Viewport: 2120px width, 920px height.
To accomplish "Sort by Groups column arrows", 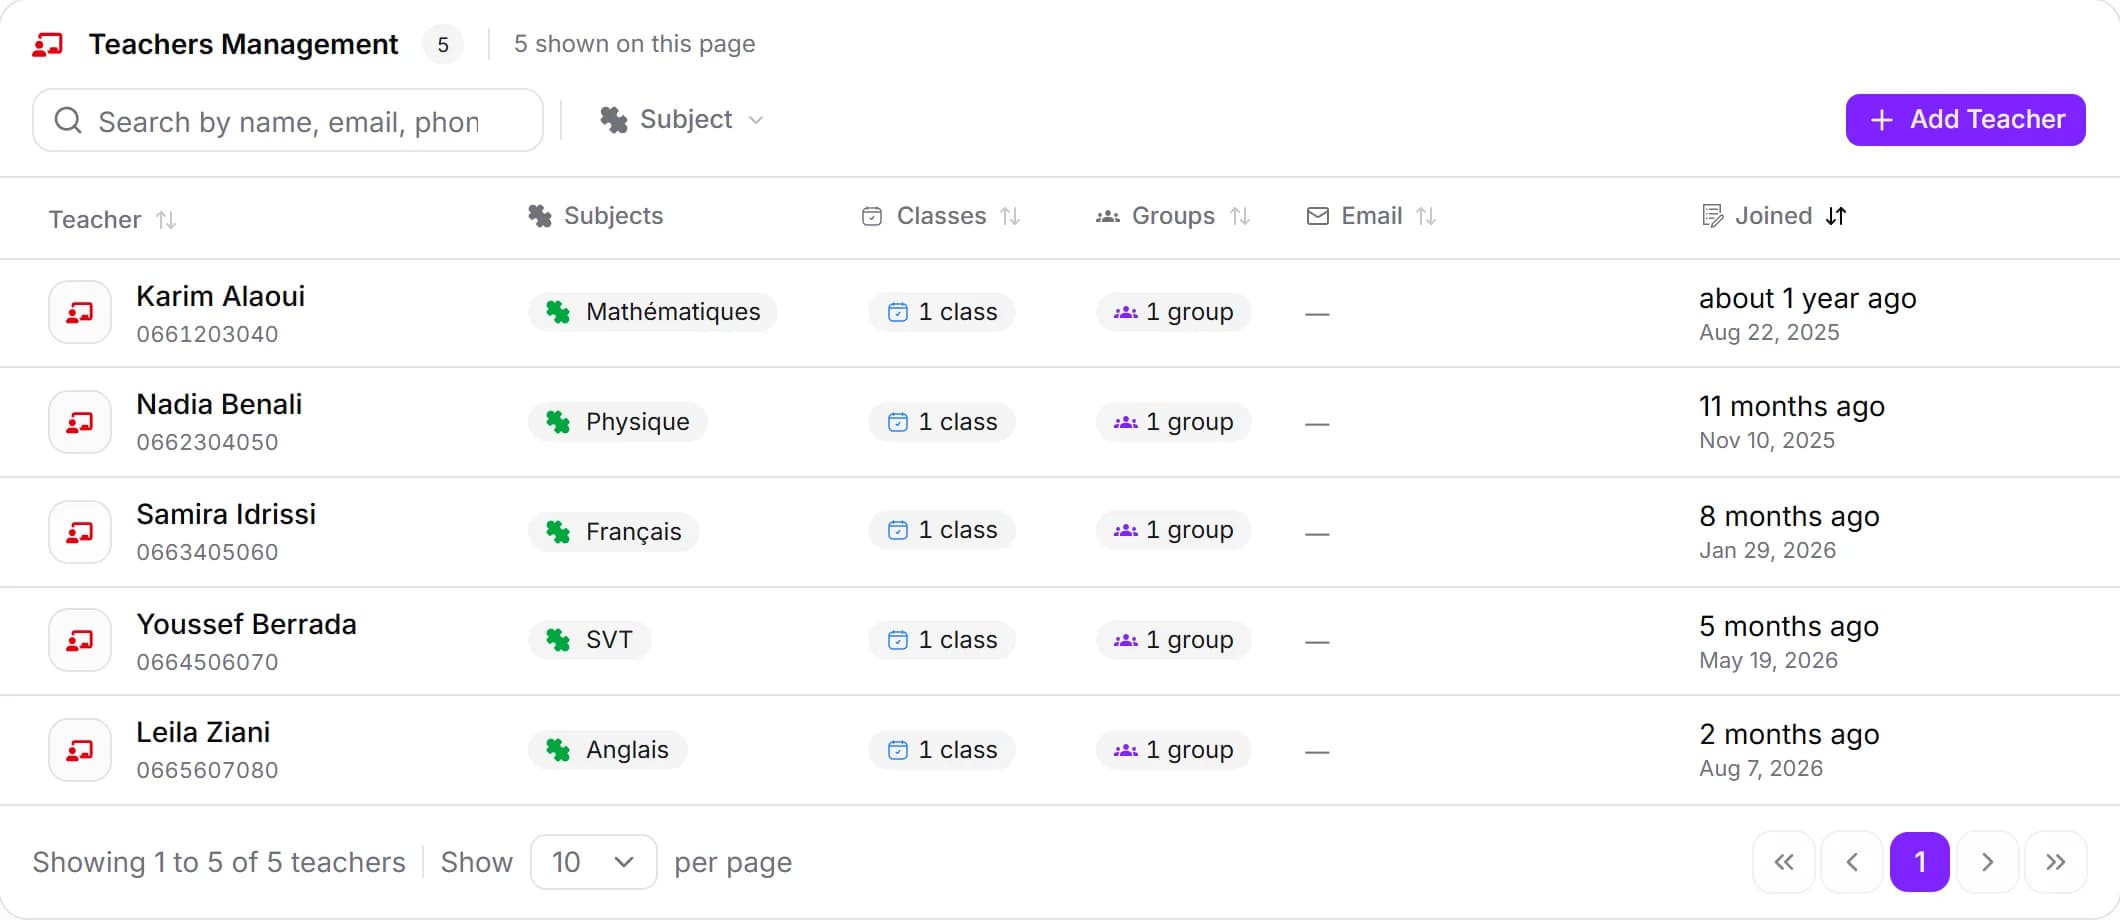I will 1240,216.
